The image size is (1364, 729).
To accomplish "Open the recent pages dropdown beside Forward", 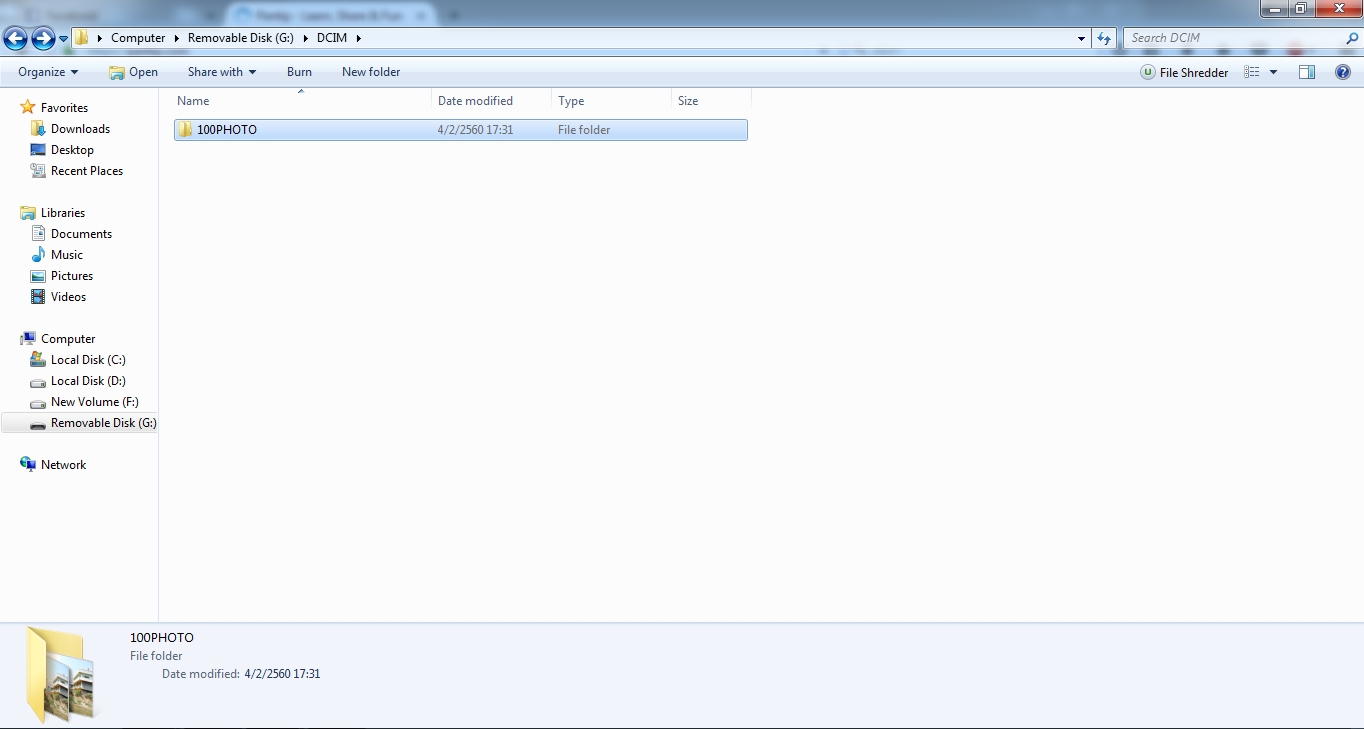I will pyautogui.click(x=64, y=39).
